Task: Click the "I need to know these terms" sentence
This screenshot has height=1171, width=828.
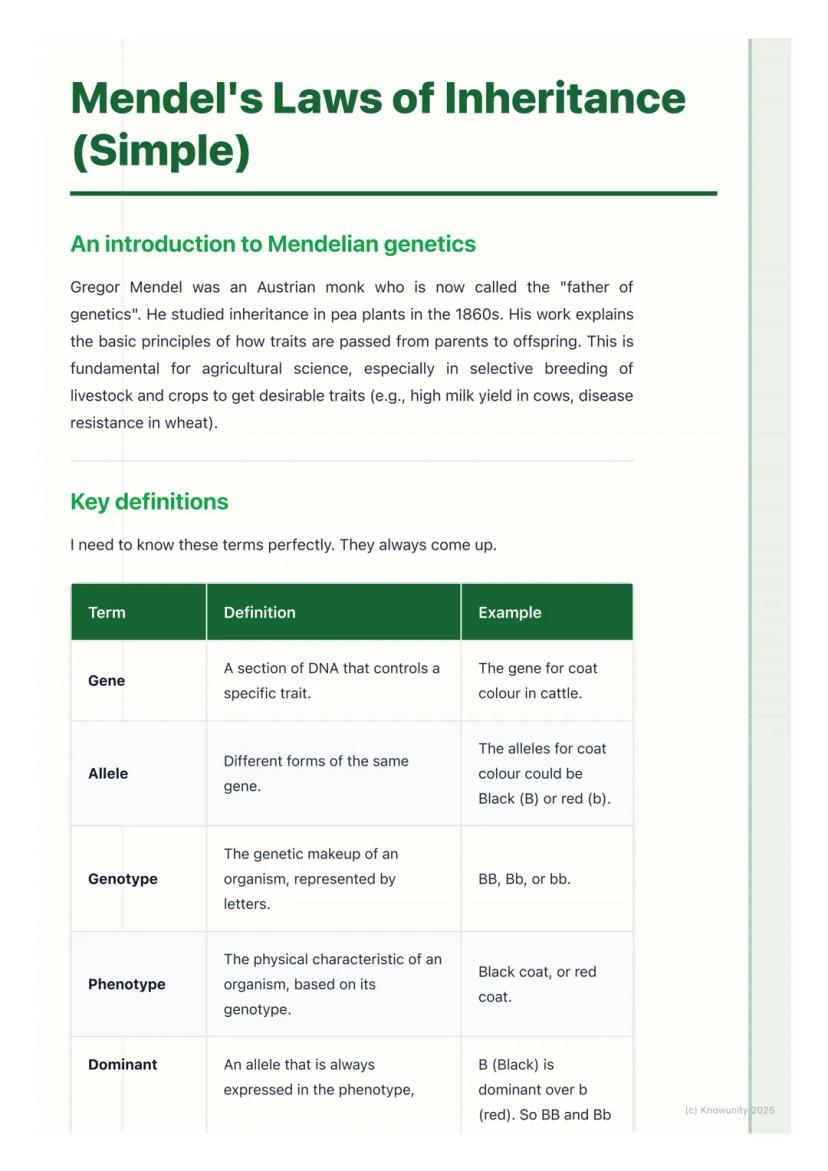Action: 283,545
